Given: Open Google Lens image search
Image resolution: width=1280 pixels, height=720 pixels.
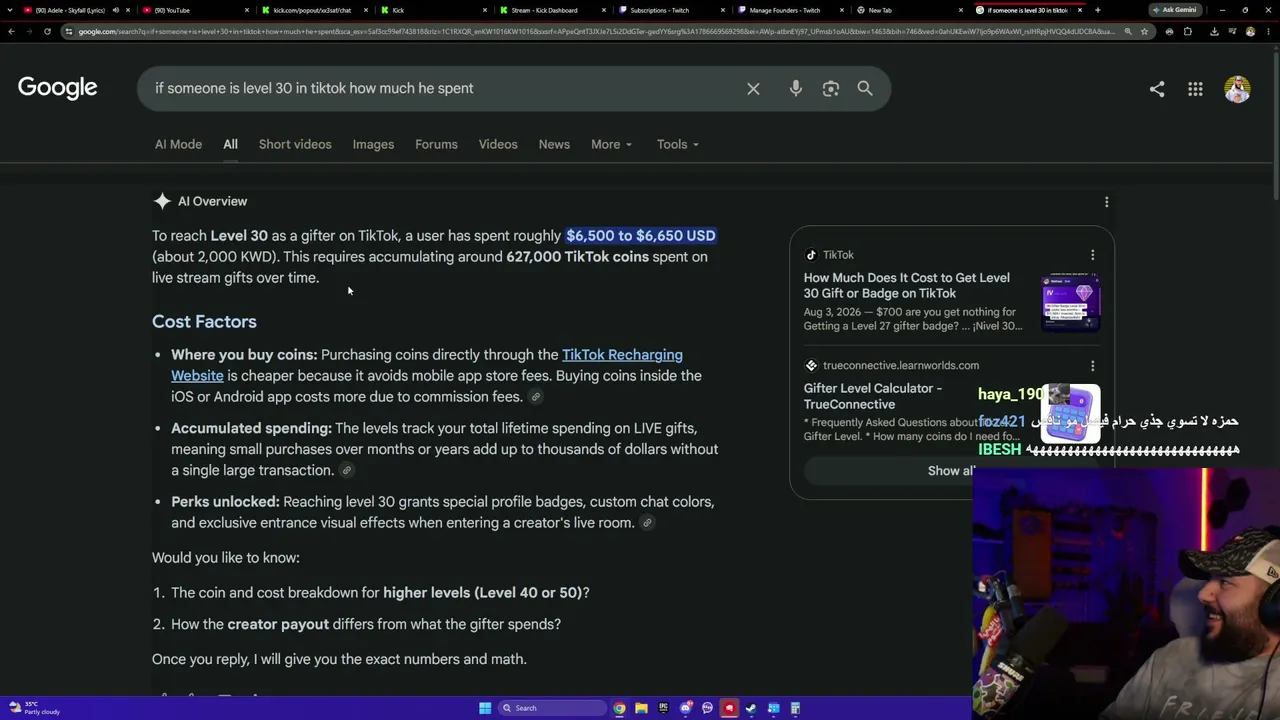Looking at the screenshot, I should [x=831, y=88].
